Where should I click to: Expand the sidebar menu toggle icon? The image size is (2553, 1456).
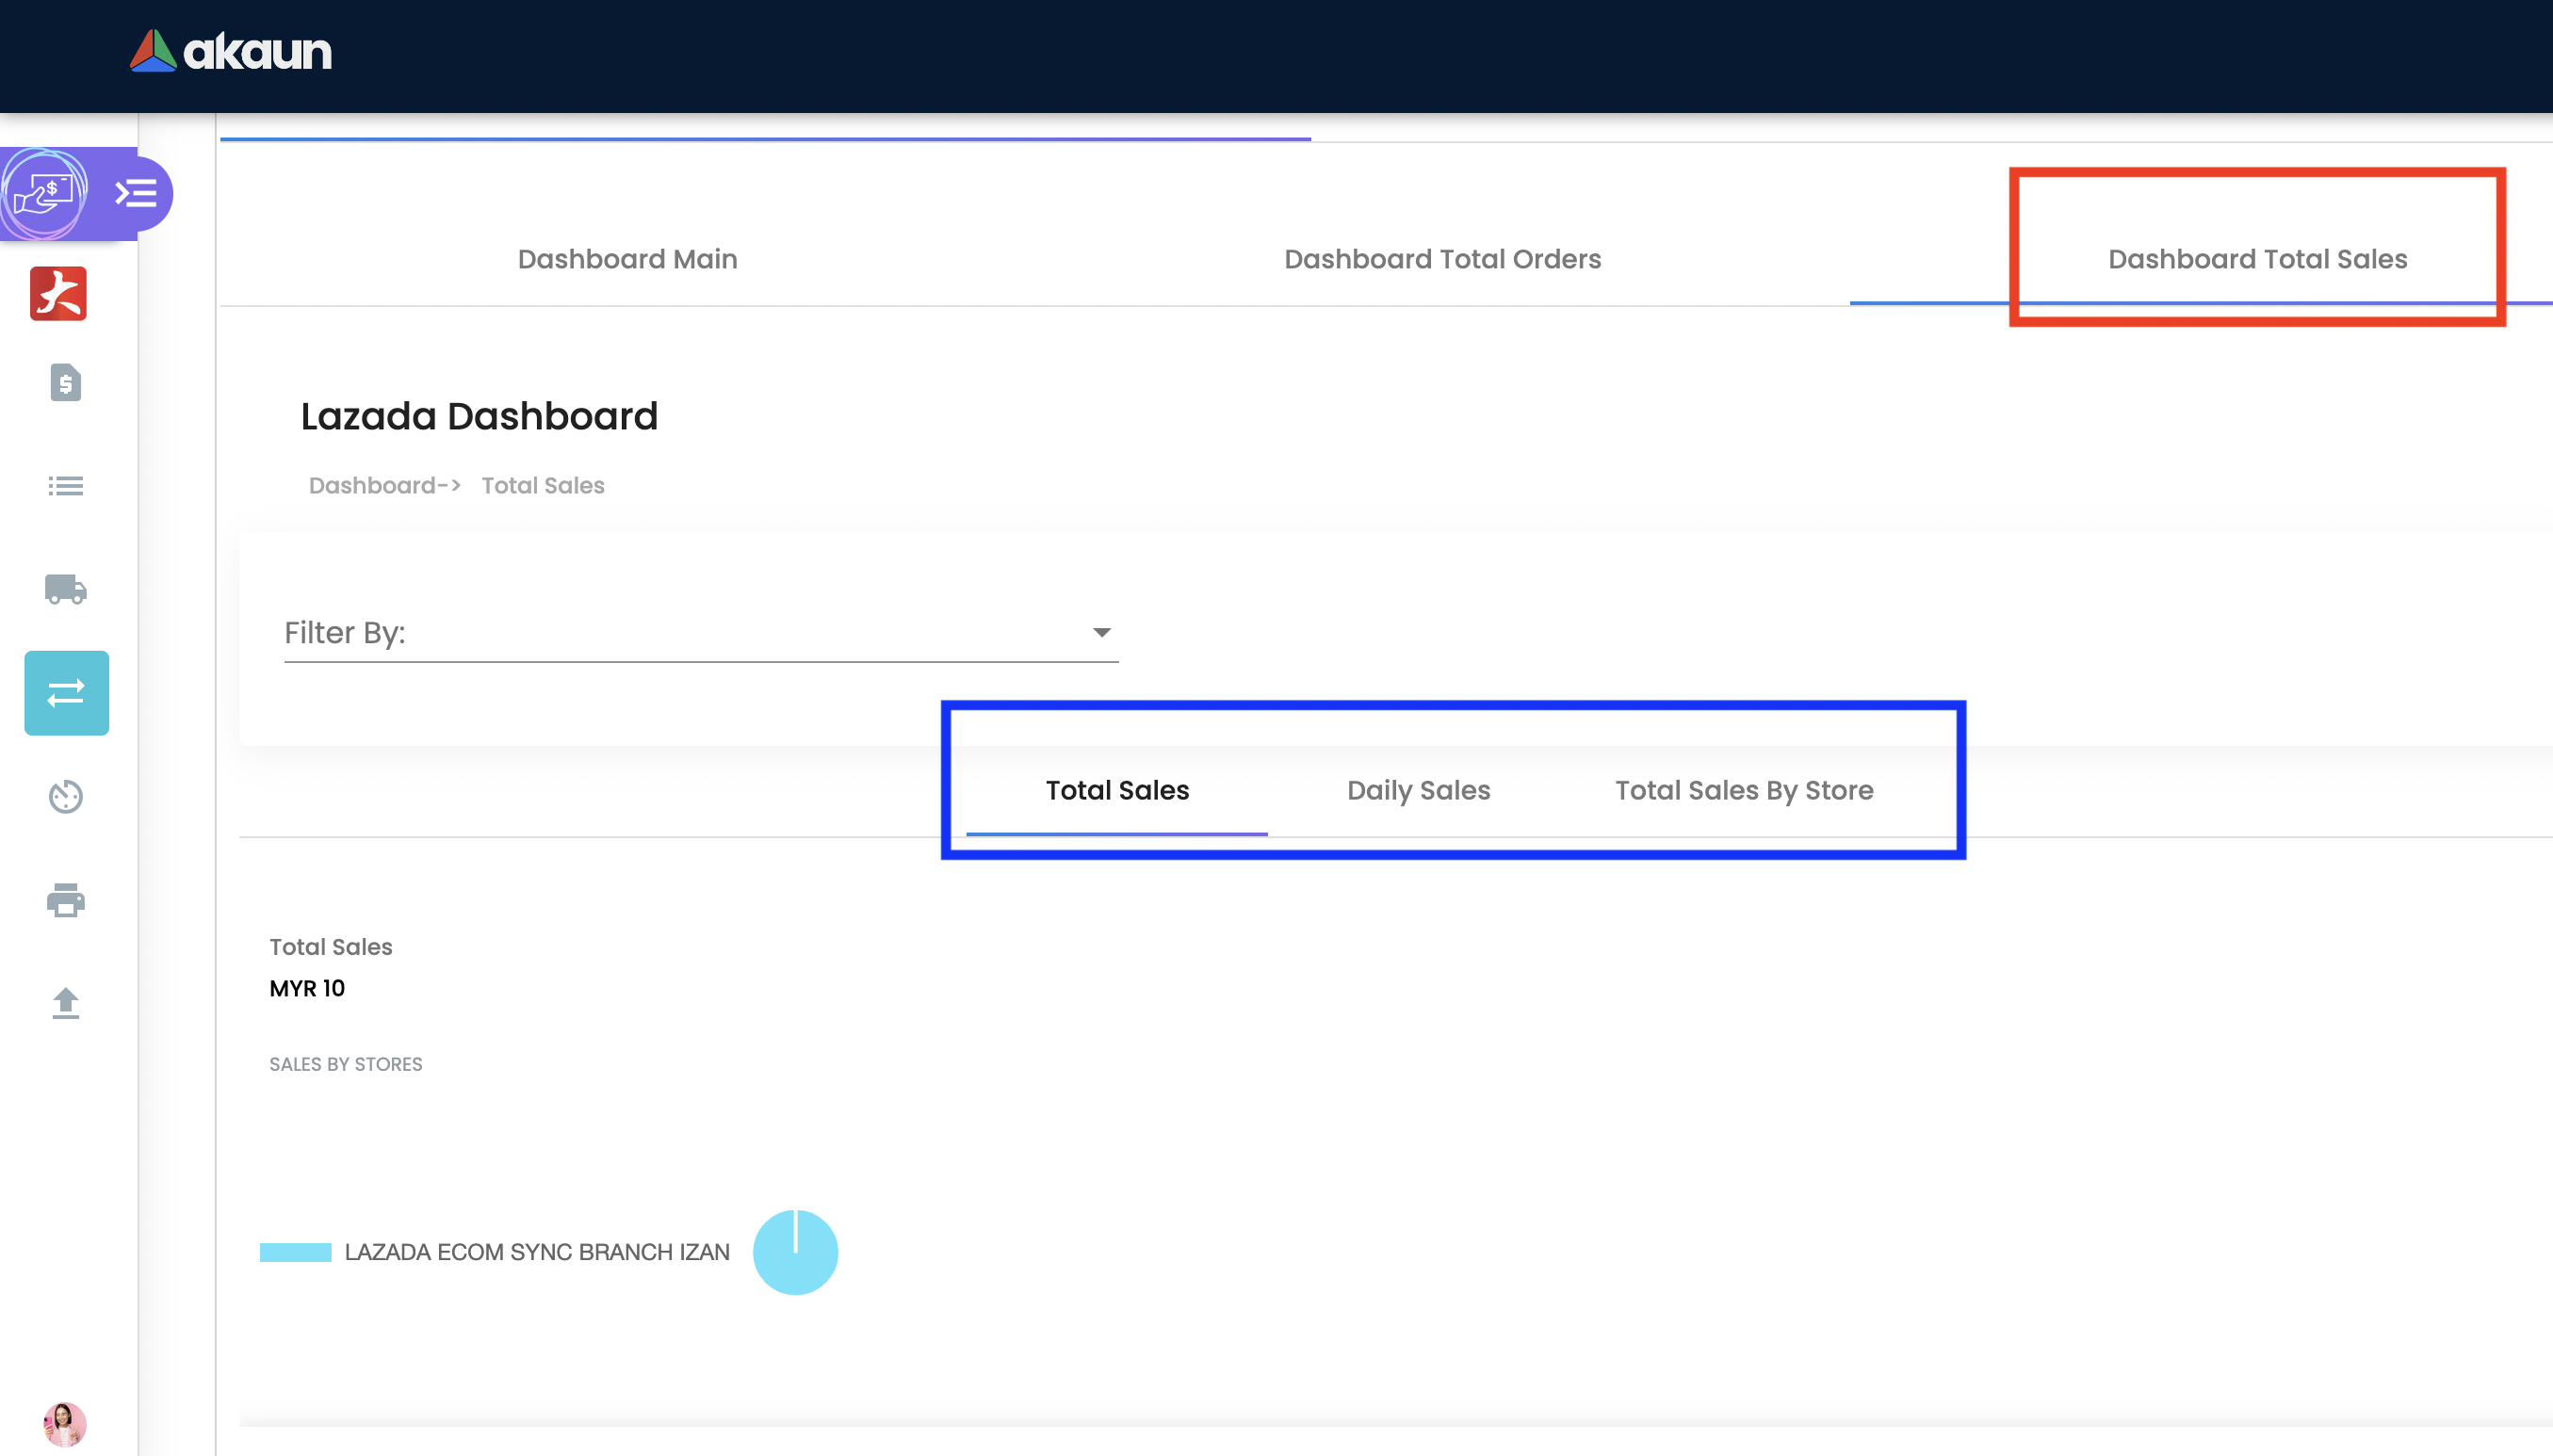(x=136, y=193)
